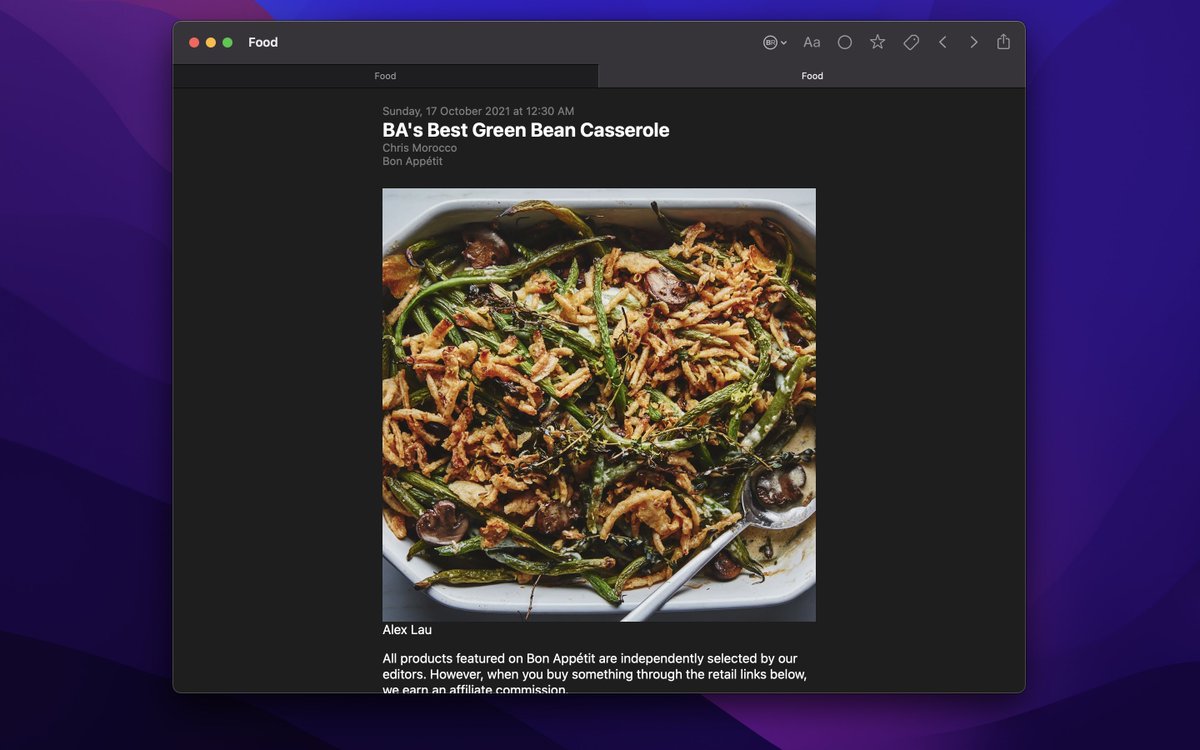The height and width of the screenshot is (750, 1200).
Task: Click the Bon Appétit source name
Action: [412, 161]
